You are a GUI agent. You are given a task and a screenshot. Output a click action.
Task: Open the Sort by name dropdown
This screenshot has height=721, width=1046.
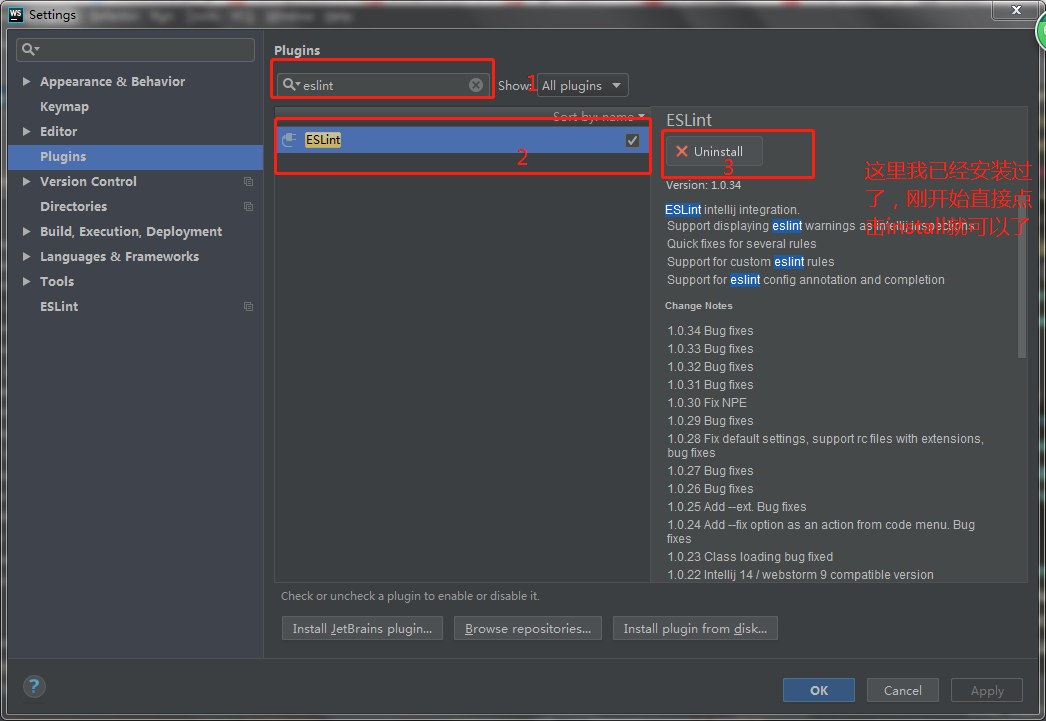(599, 116)
